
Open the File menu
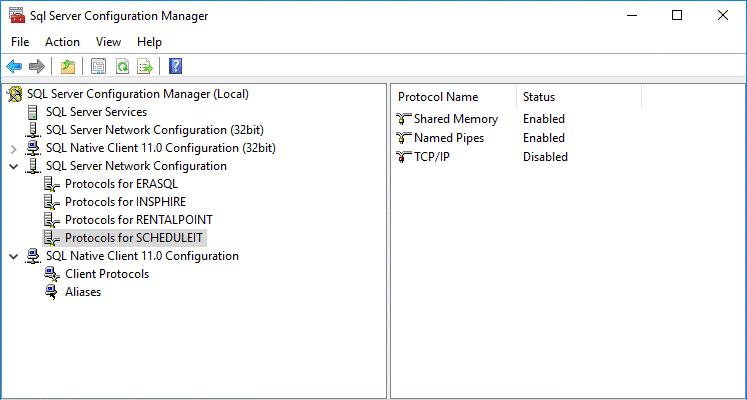click(x=20, y=42)
